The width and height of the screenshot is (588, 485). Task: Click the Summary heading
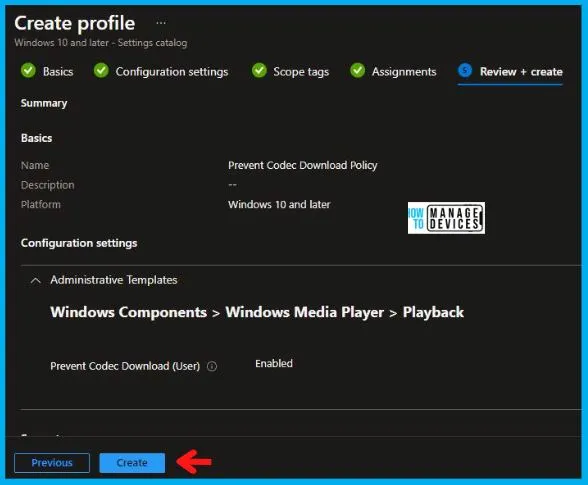[44, 103]
